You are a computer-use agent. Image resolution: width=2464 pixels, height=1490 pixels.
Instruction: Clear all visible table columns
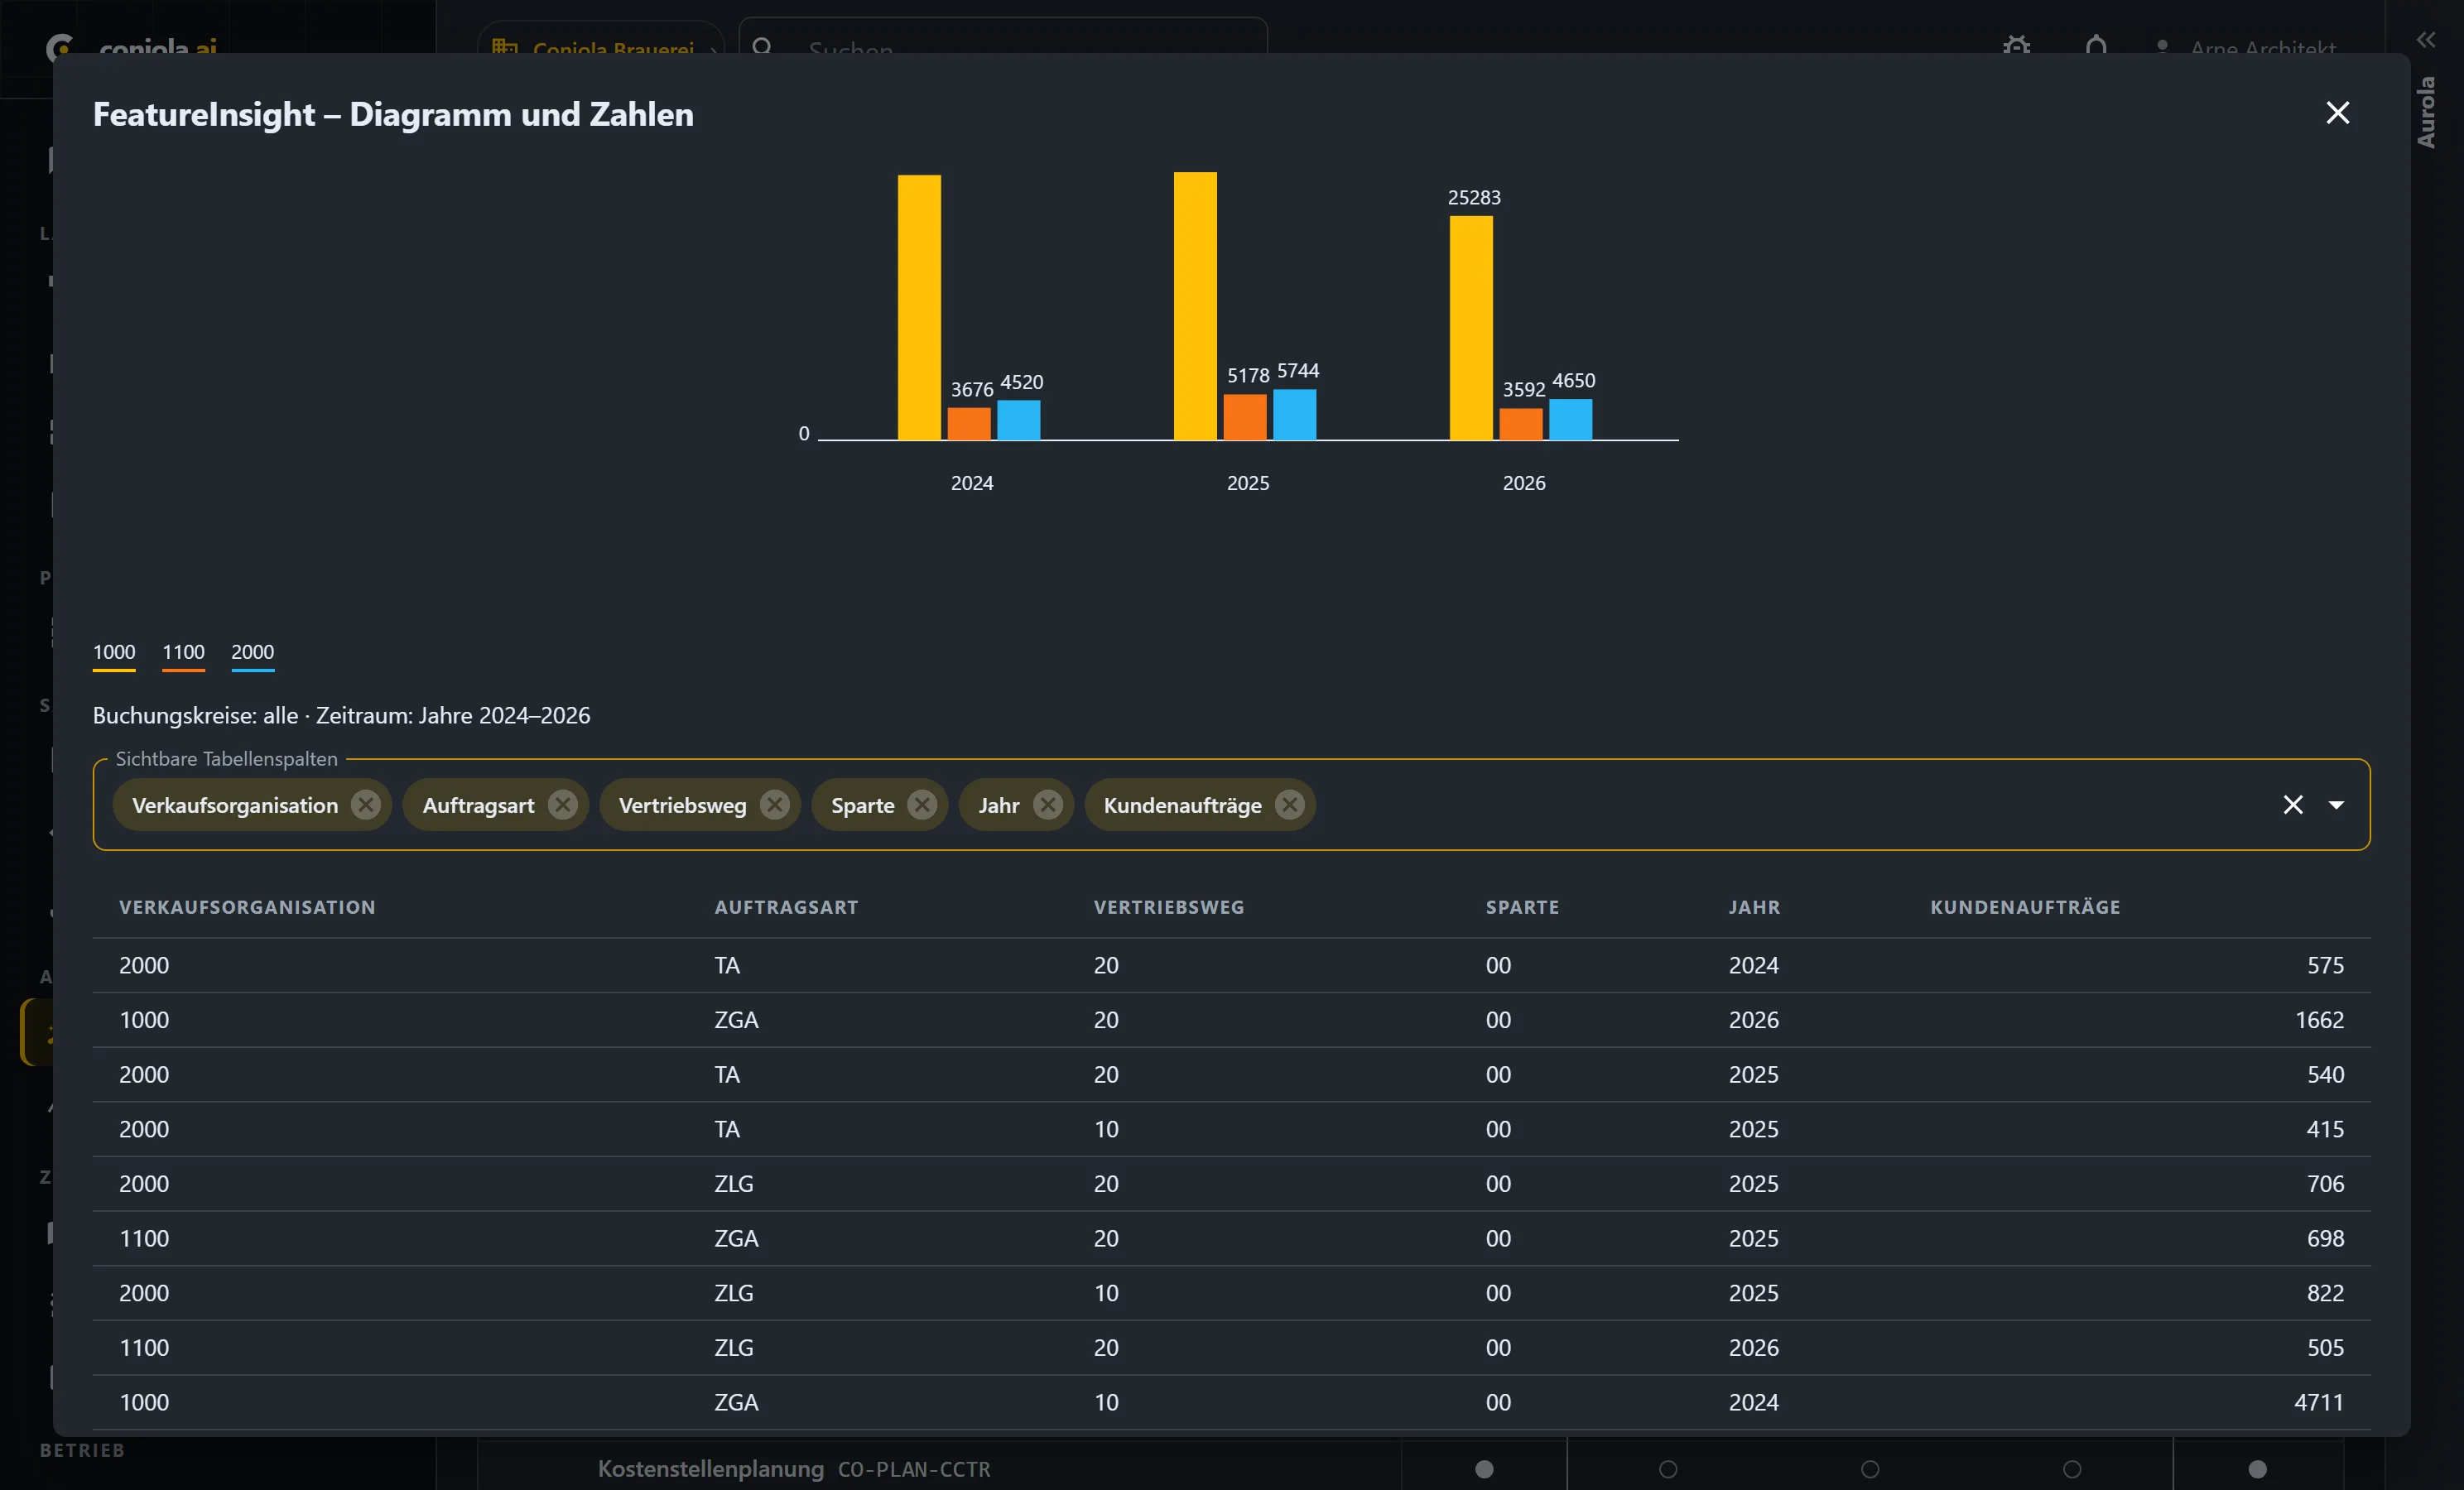pyautogui.click(x=2293, y=805)
